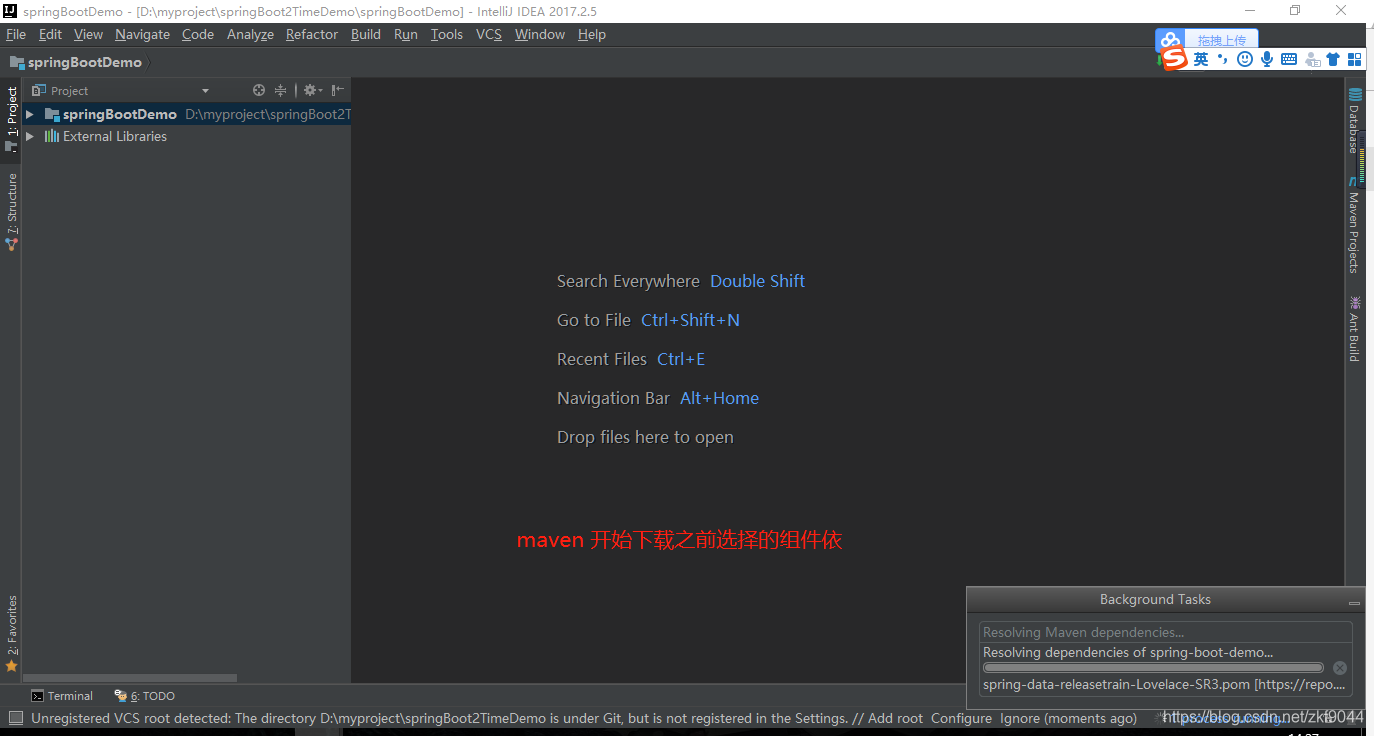The image size is (1374, 736).
Task: Open the Build menu
Action: coord(366,34)
